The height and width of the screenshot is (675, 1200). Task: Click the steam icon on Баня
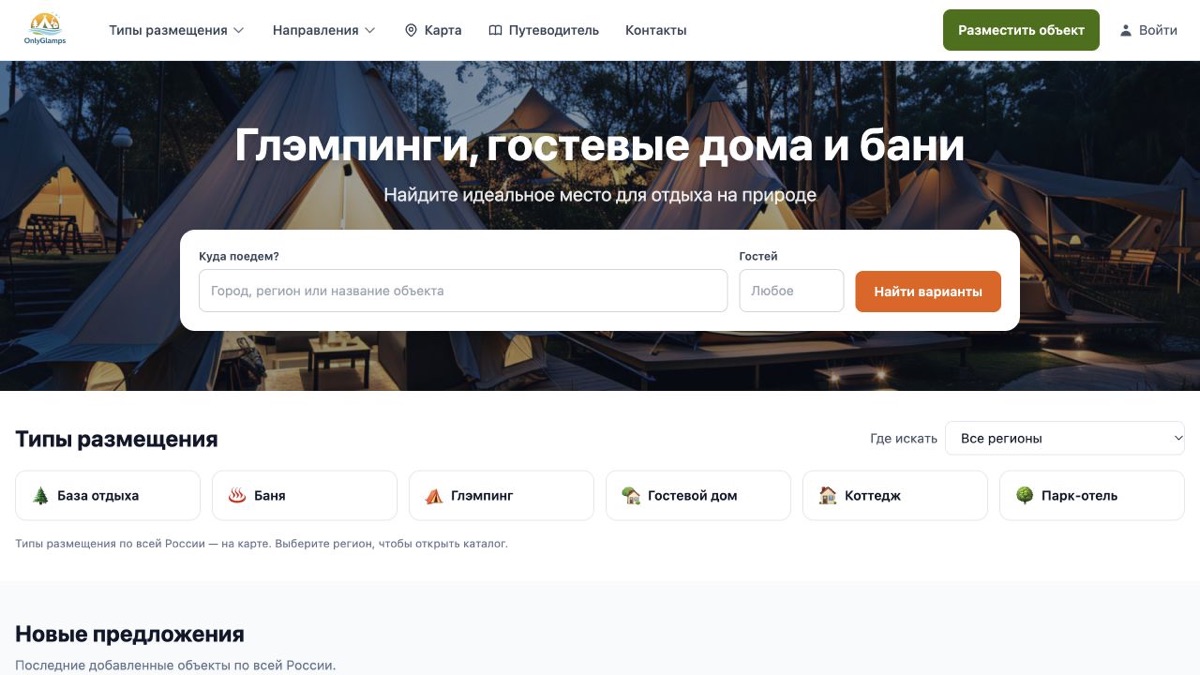coord(237,496)
